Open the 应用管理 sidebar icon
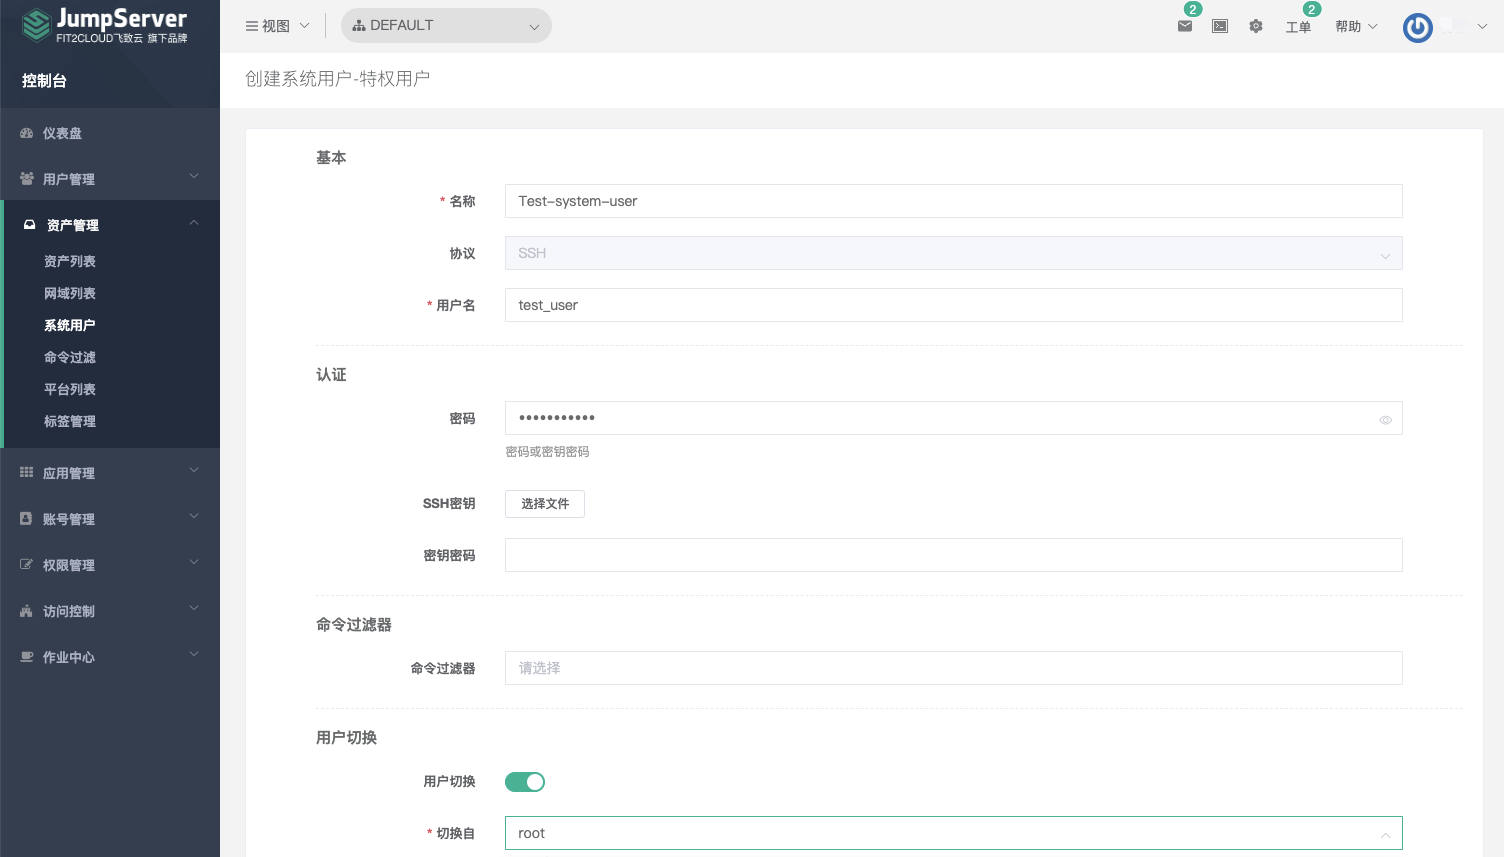Screen dimensions: 1504x857 click(25, 472)
